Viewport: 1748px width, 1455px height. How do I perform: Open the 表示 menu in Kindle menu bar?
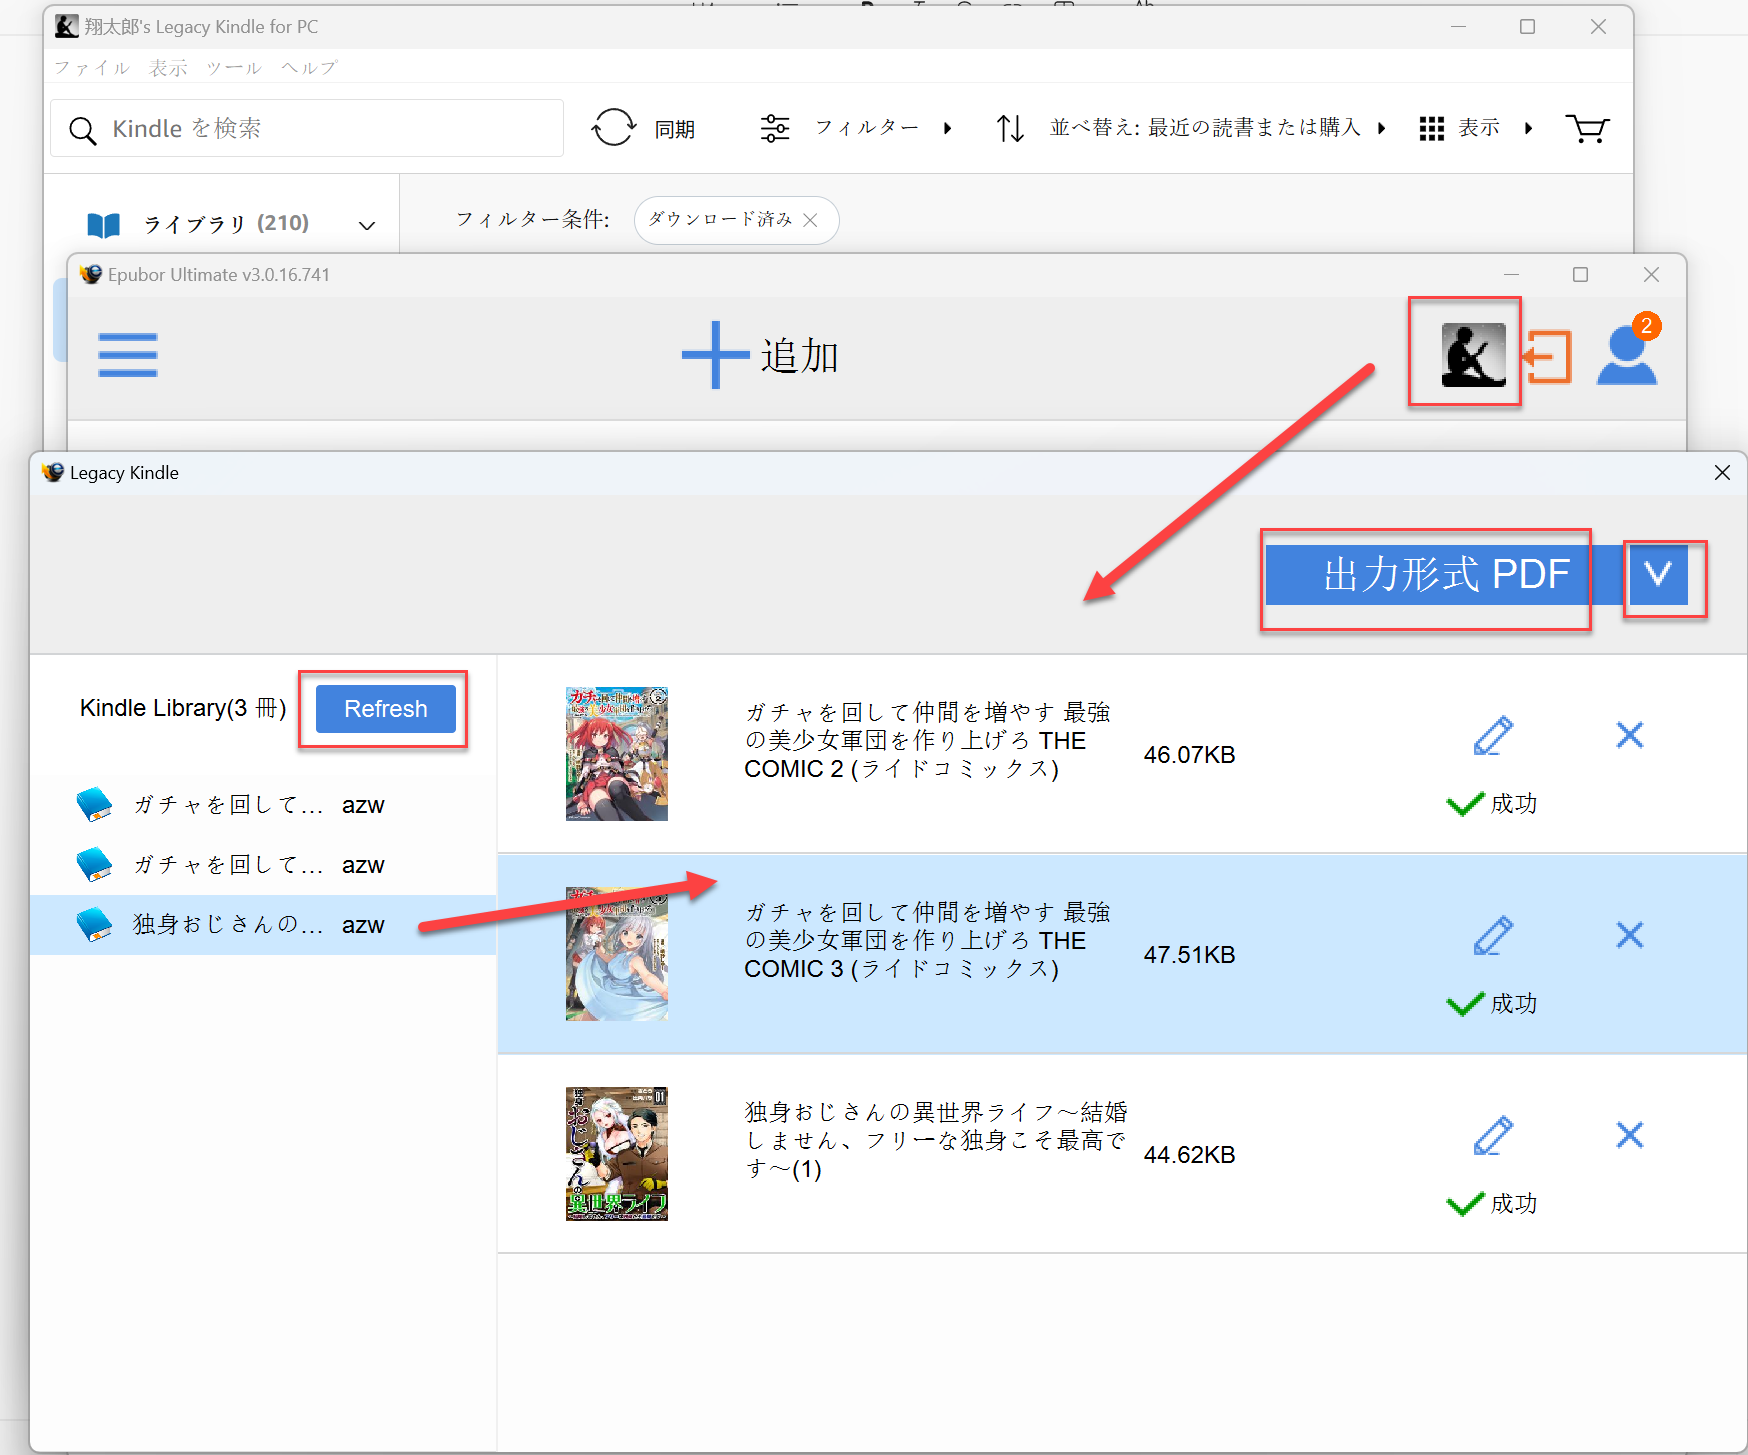(x=168, y=68)
